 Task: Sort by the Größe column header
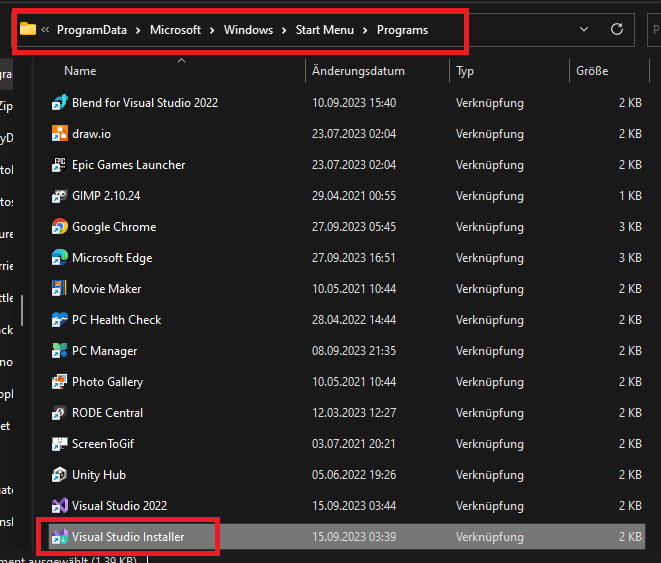tap(592, 71)
